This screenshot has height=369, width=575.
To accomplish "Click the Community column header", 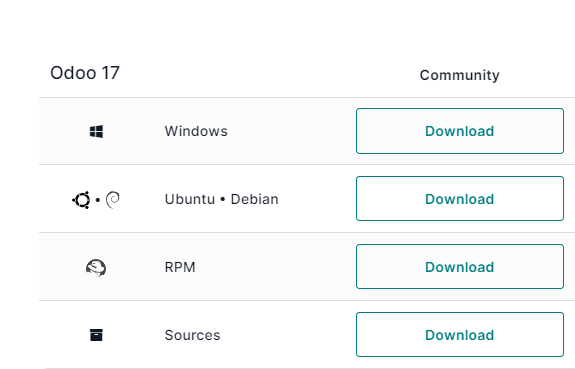I will point(459,75).
